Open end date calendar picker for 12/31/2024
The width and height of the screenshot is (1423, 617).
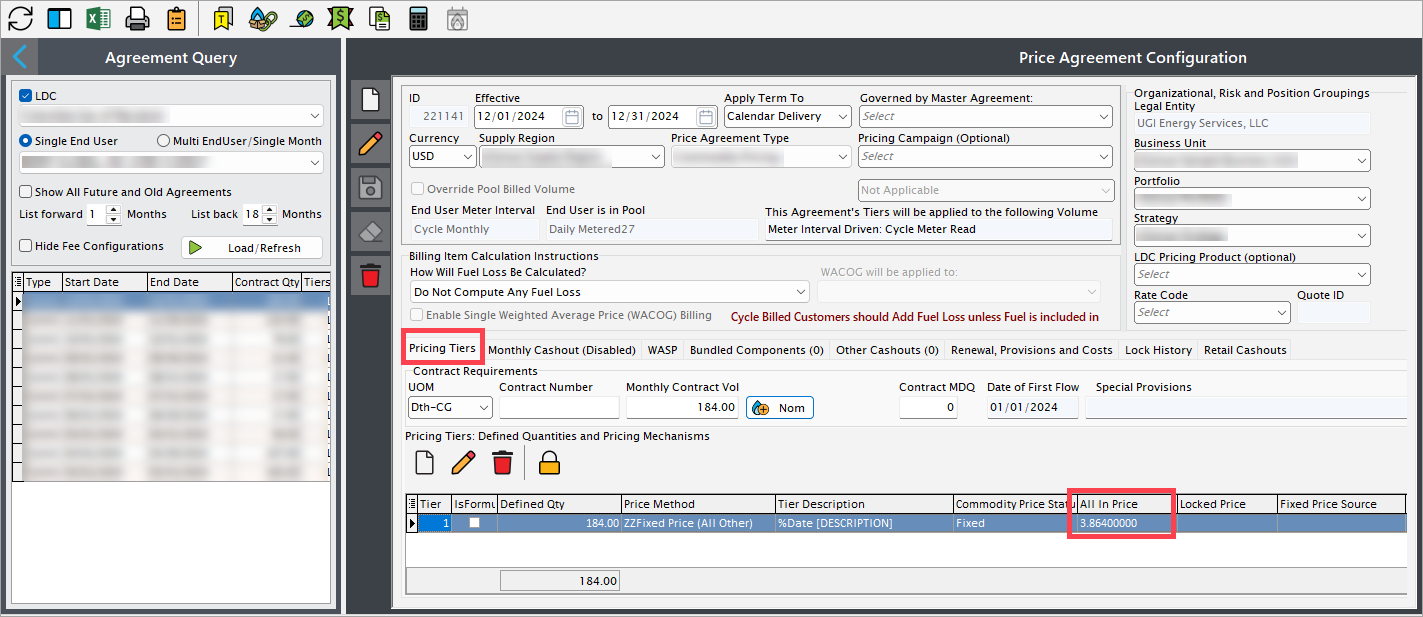click(x=706, y=117)
